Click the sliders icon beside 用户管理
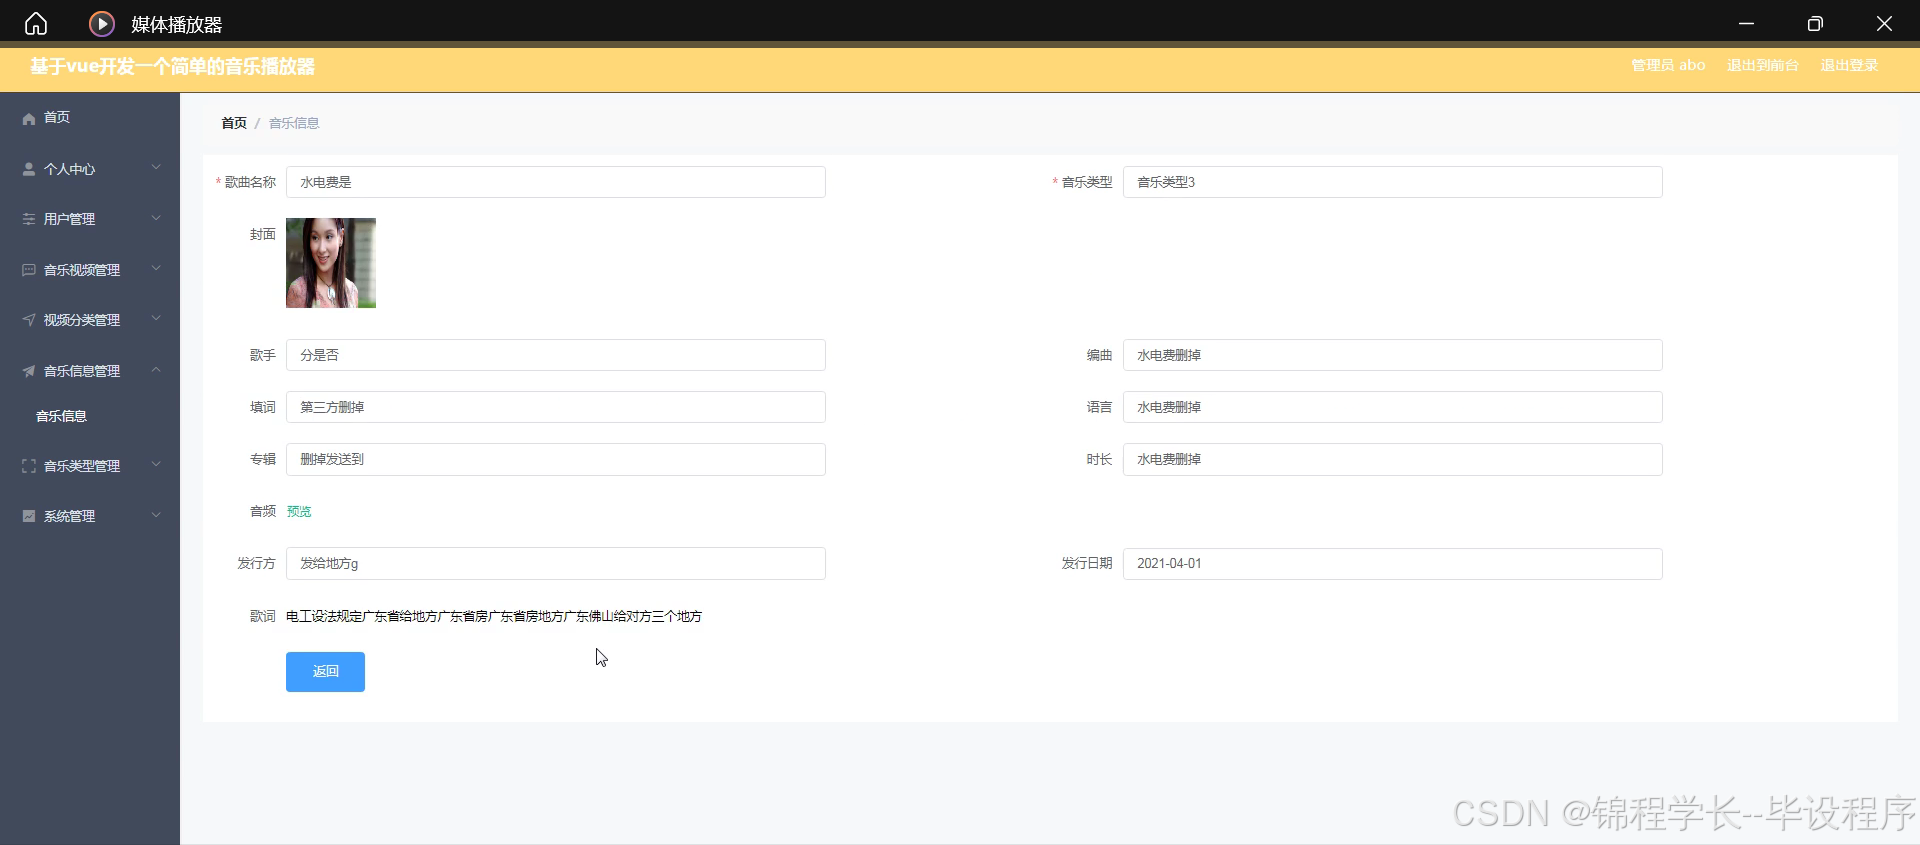 (x=29, y=219)
